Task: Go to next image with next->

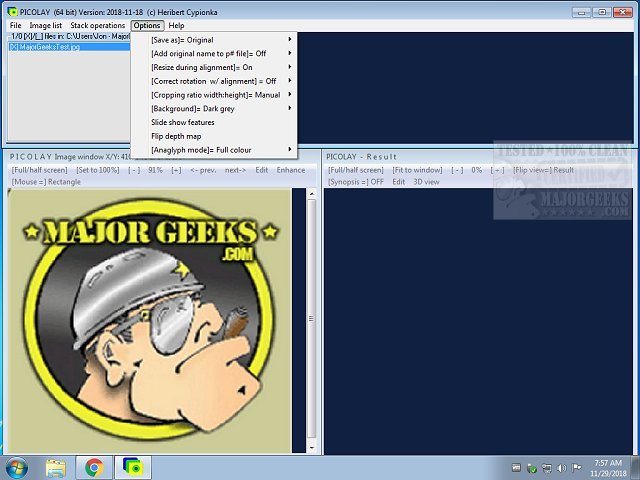Action: click(236, 170)
